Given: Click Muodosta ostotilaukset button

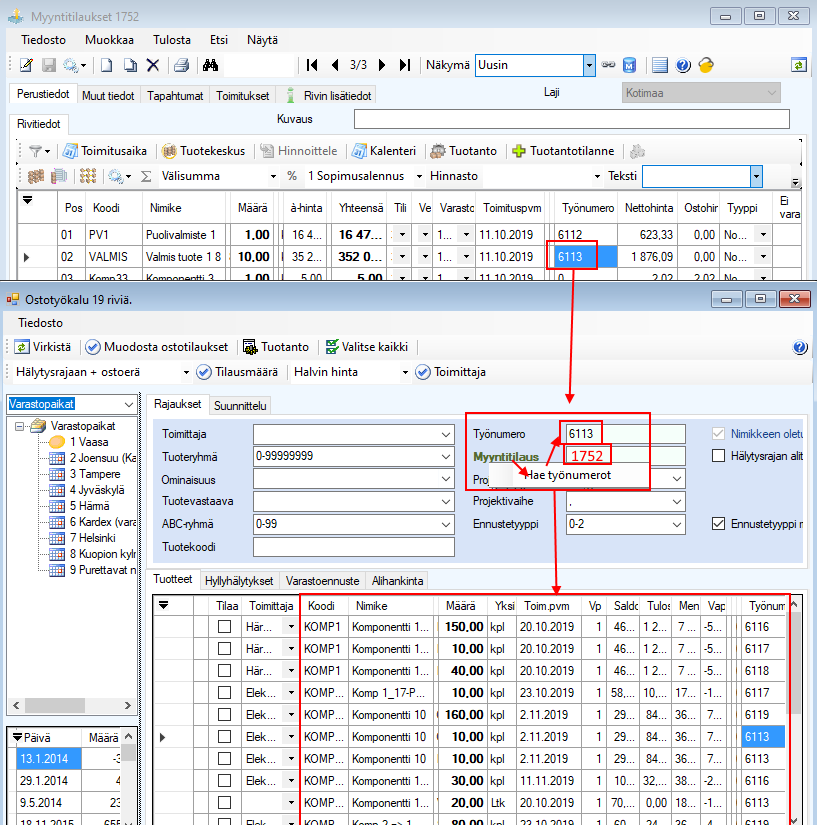Looking at the screenshot, I should pyautogui.click(x=157, y=347).
